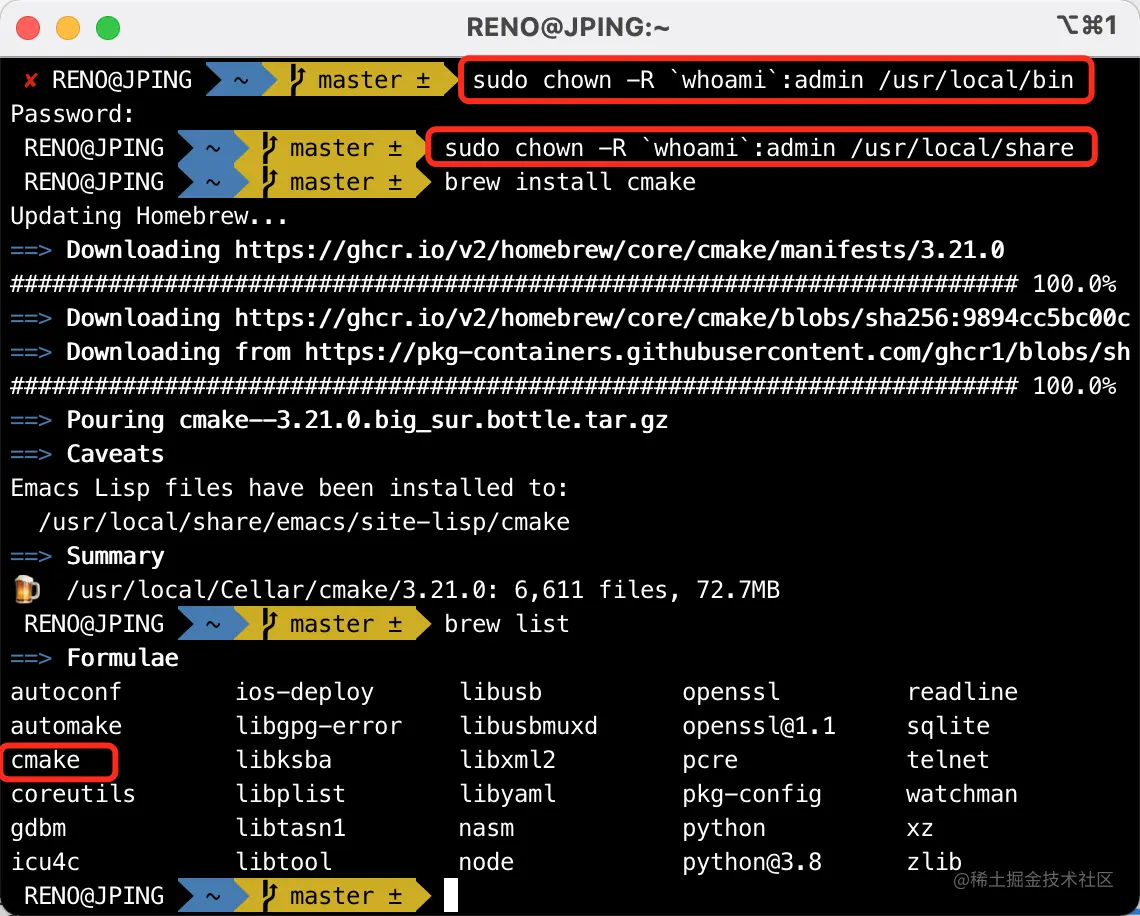
Task: Click 'automake' in the formulae list
Action: click(66, 726)
